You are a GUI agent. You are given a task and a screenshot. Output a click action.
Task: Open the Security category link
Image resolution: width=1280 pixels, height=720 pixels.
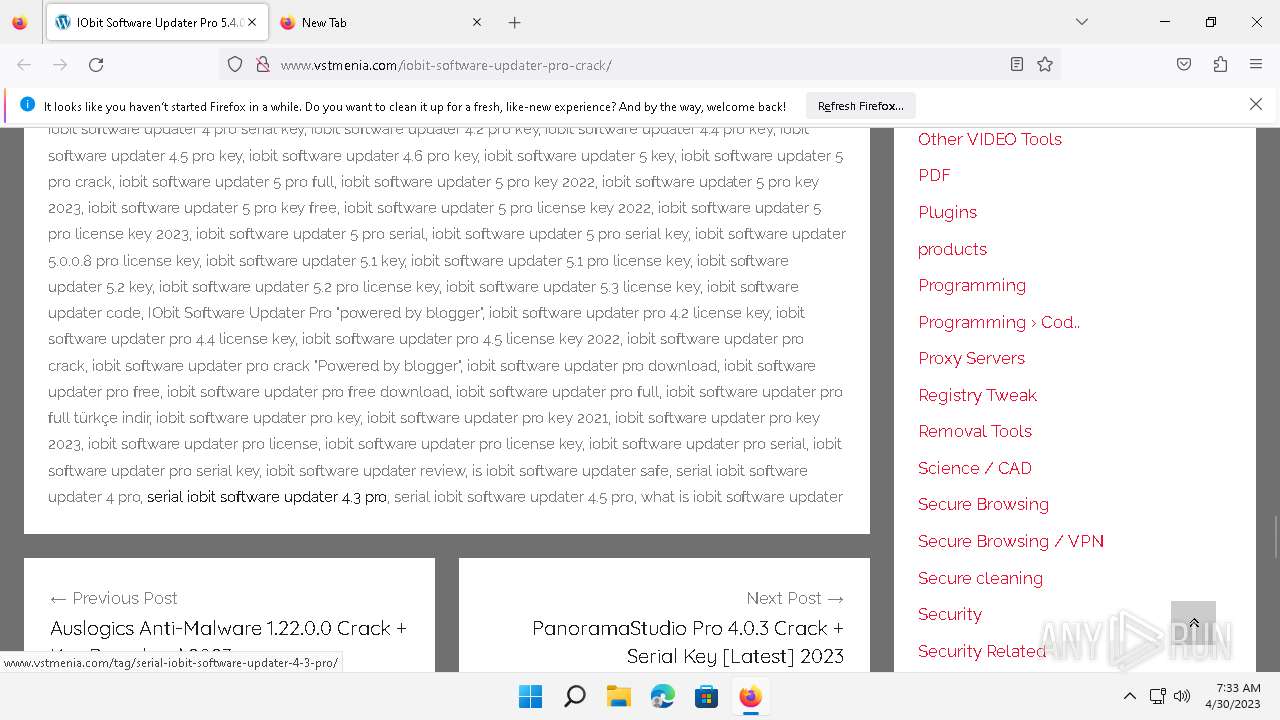tap(950, 614)
